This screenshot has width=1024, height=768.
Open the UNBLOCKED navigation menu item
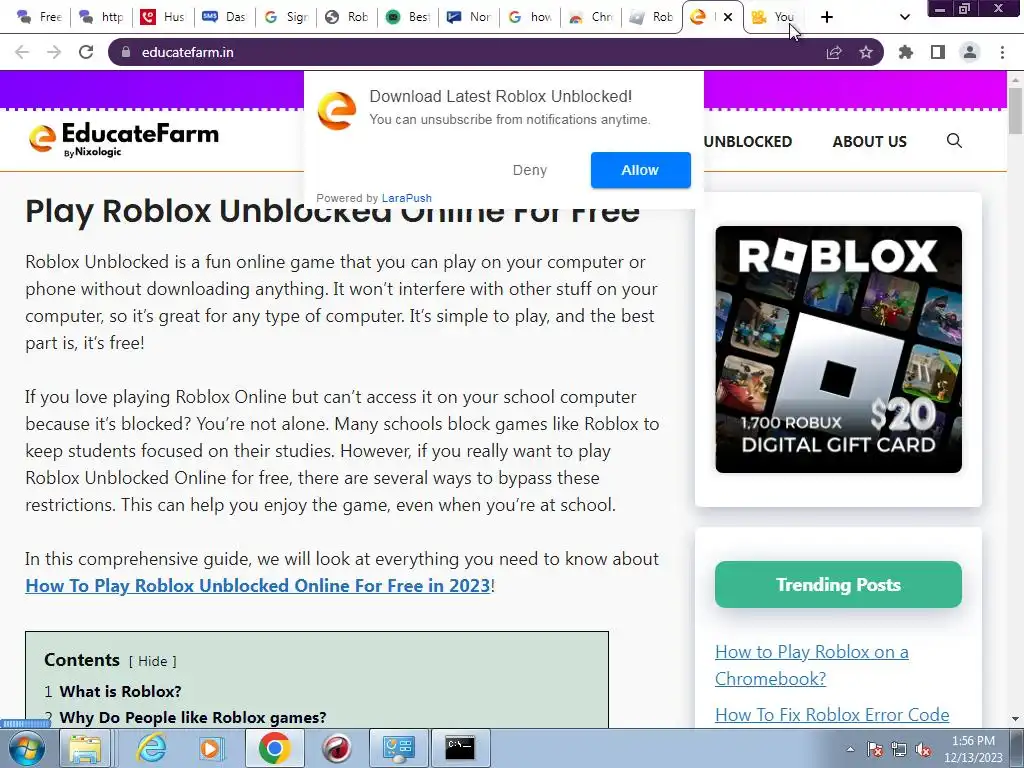pyautogui.click(x=748, y=142)
